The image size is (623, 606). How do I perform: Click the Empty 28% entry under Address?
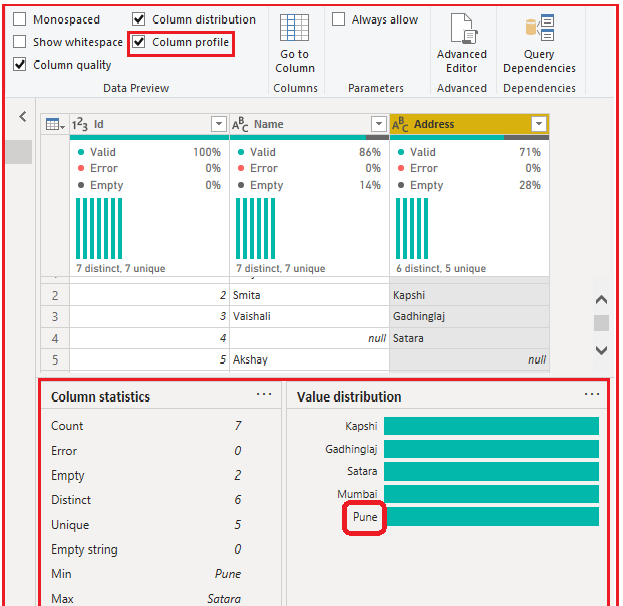(x=470, y=185)
